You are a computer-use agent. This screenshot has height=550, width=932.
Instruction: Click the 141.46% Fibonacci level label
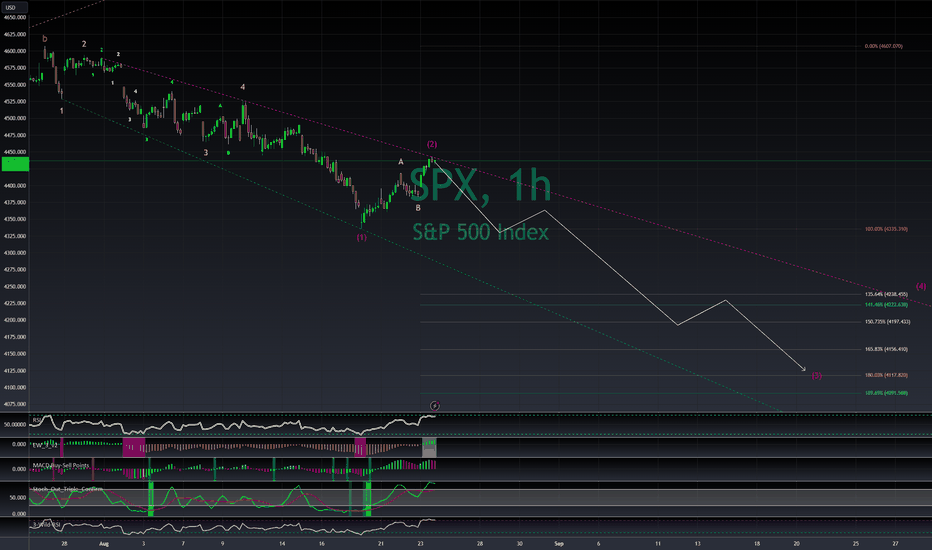(x=886, y=305)
